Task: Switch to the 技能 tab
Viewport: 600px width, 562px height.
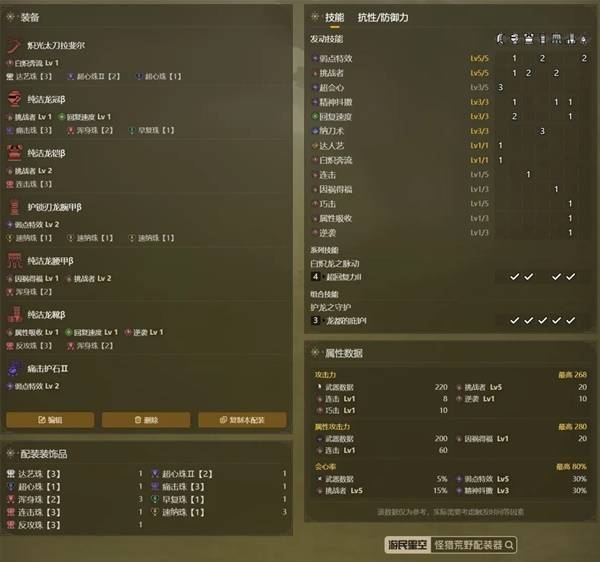Action: pos(334,17)
